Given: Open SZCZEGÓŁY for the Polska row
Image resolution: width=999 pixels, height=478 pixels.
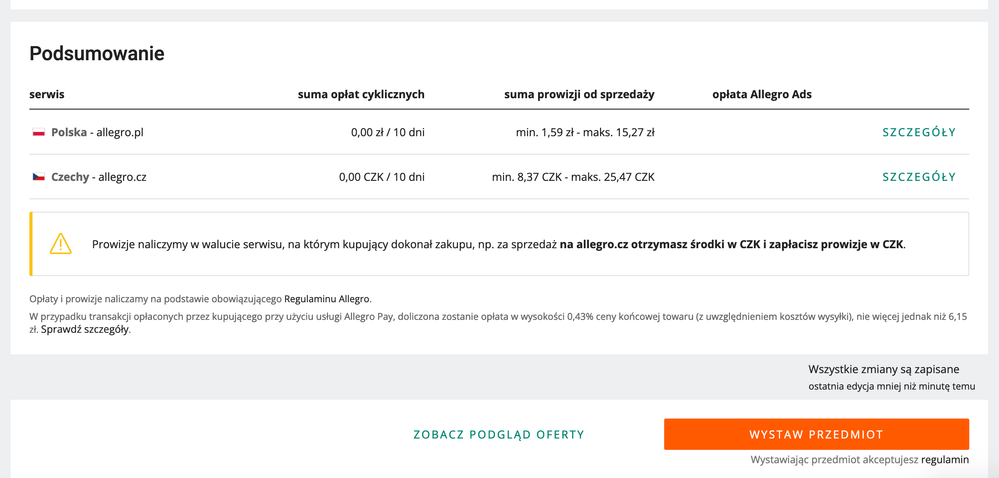Looking at the screenshot, I should 918,132.
